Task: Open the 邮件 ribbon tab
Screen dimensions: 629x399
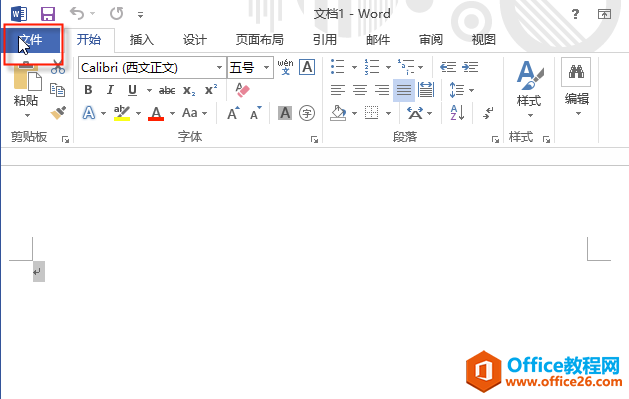Action: click(377, 40)
